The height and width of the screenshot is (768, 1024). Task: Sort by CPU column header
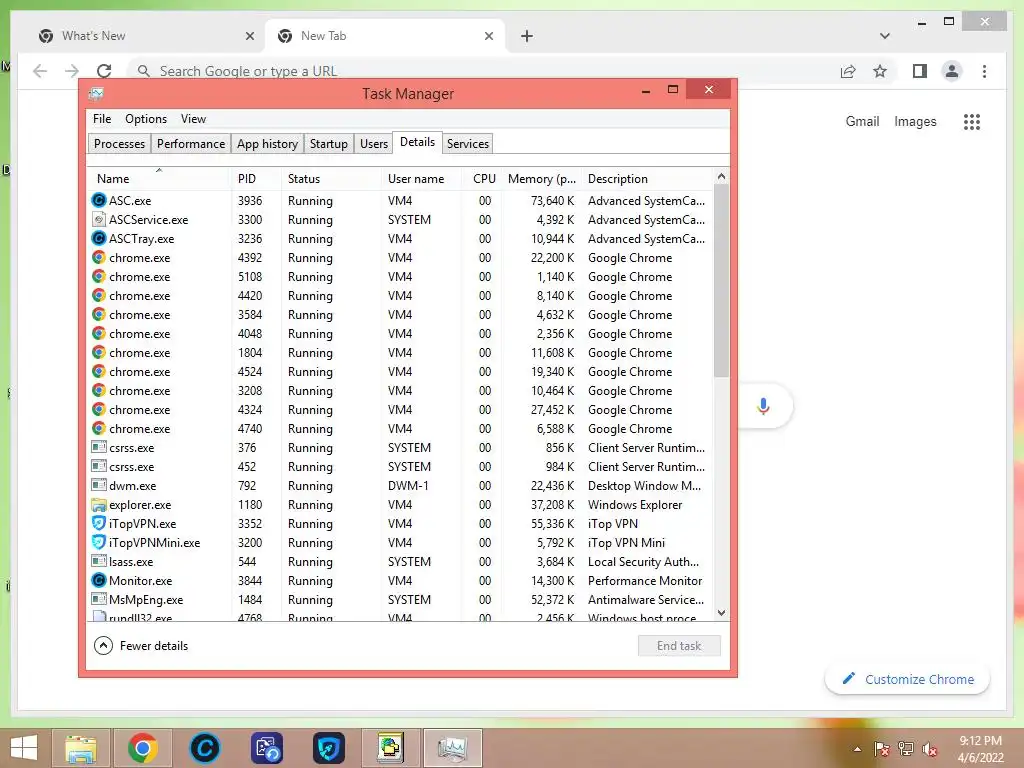(x=484, y=179)
